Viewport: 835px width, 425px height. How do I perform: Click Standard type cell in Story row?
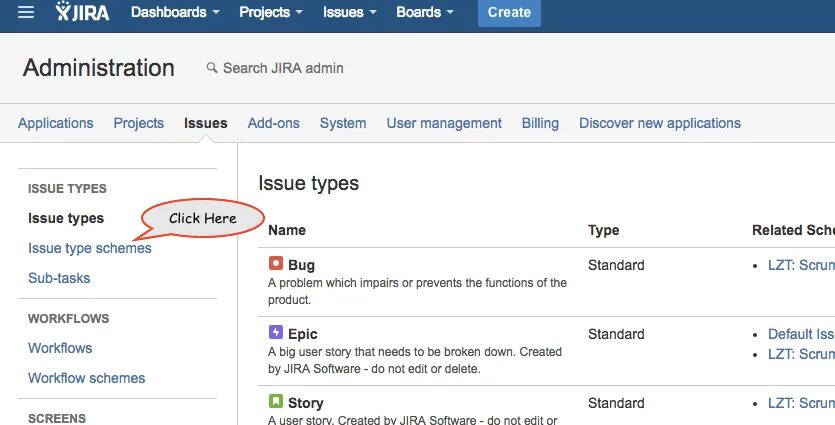tap(616, 403)
